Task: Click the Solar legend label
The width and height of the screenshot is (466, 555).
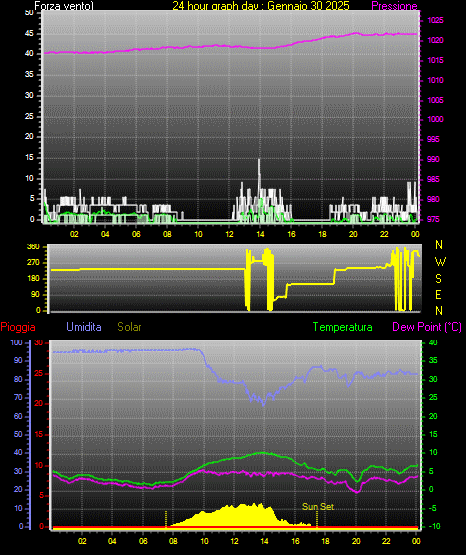Action: point(130,327)
